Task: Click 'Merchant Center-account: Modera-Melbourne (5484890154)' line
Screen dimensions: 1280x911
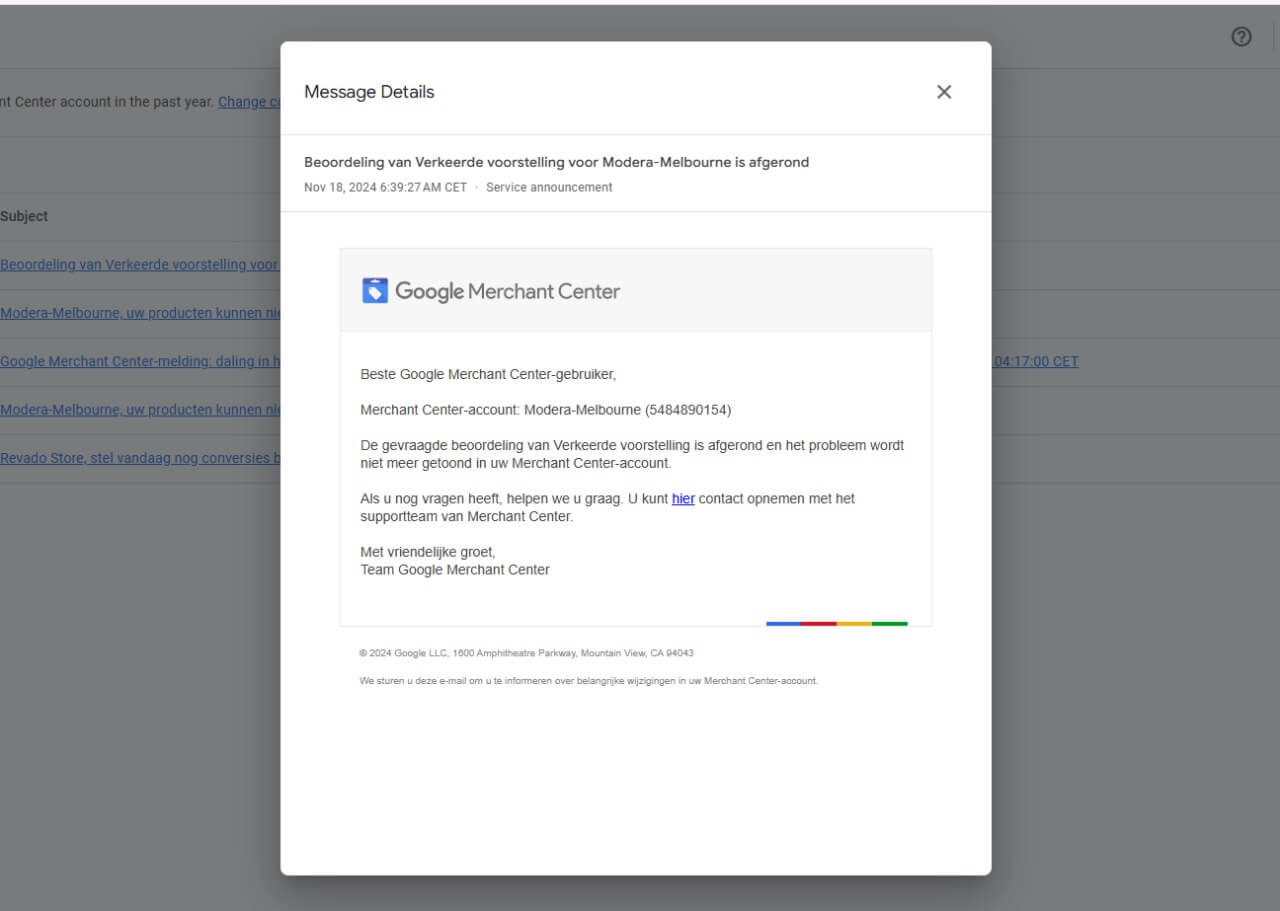Action: [546, 410]
